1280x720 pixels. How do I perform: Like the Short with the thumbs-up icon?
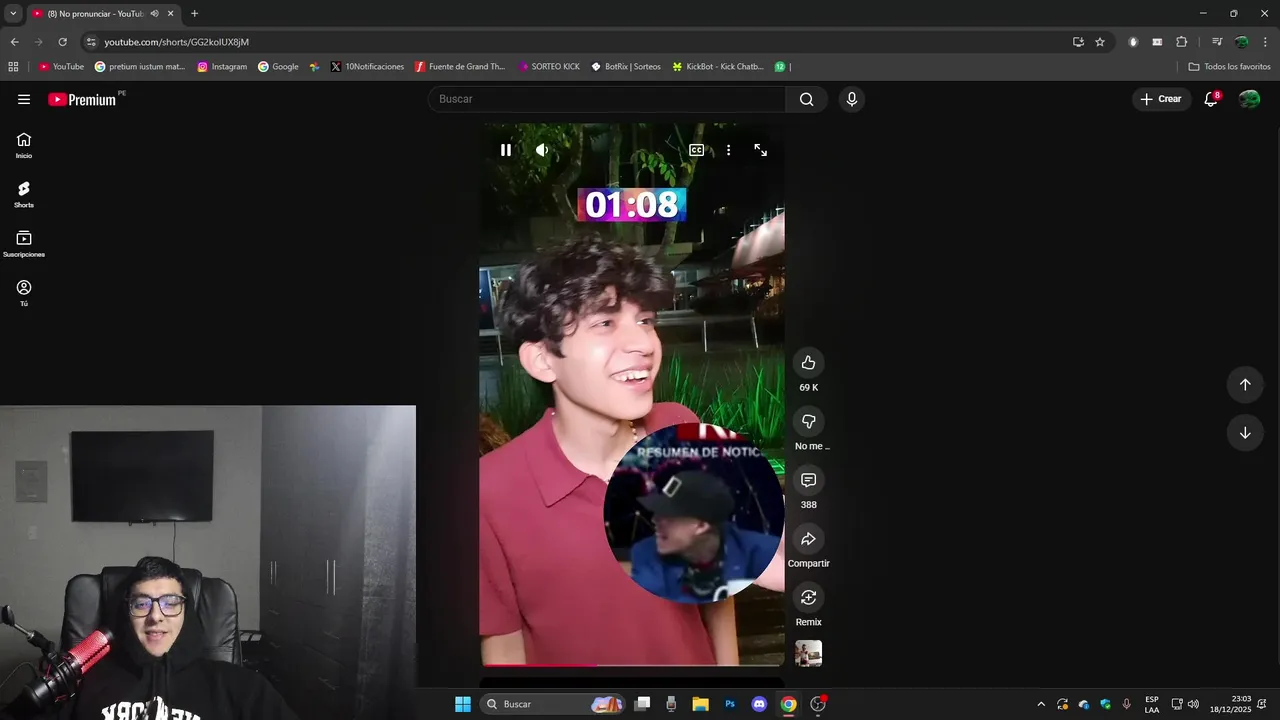(x=808, y=363)
